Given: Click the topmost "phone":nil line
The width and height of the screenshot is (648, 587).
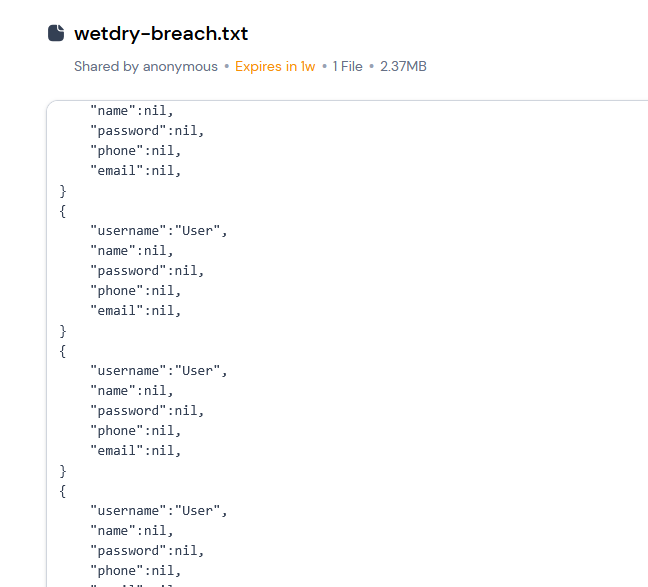Looking at the screenshot, I should tap(138, 151).
